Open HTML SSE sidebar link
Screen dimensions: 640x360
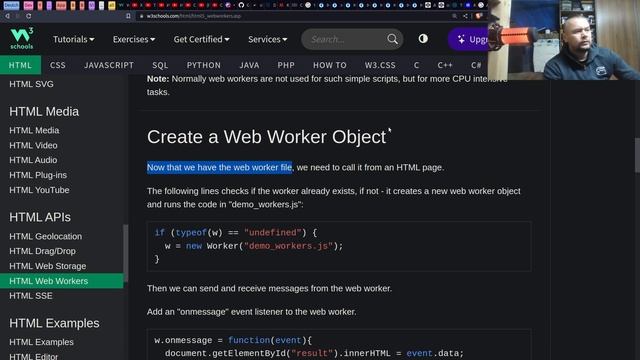click(31, 296)
